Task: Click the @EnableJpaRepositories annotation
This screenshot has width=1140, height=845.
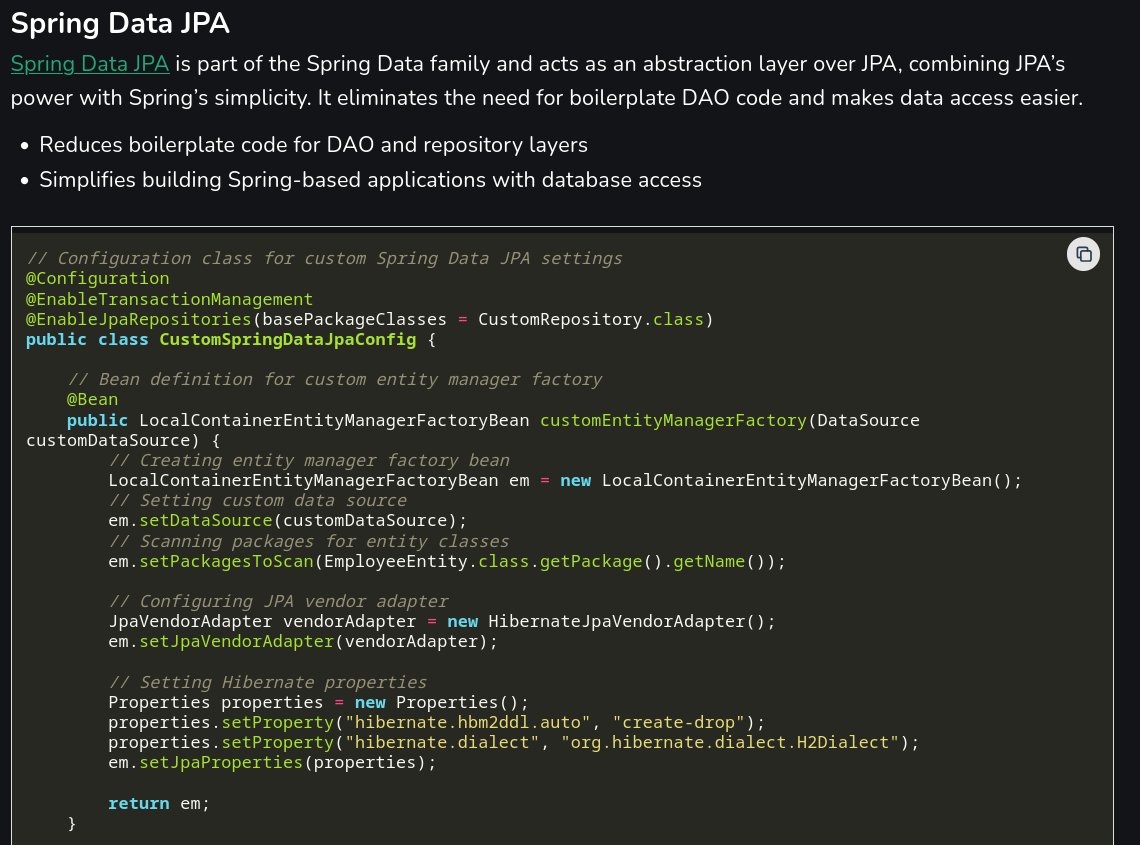Action: (x=138, y=319)
